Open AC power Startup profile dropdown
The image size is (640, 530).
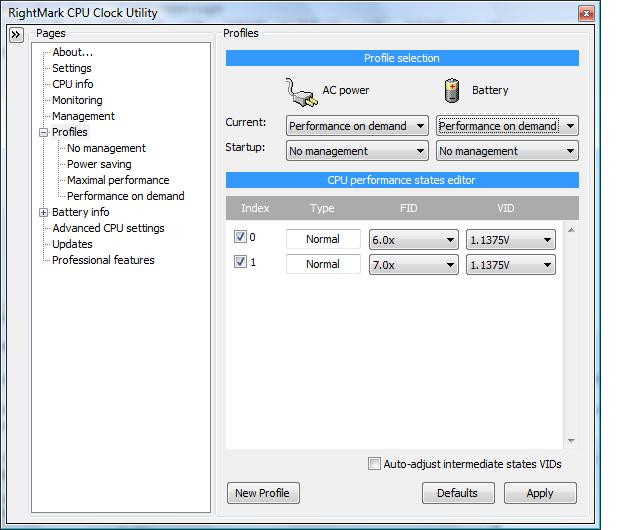357,151
